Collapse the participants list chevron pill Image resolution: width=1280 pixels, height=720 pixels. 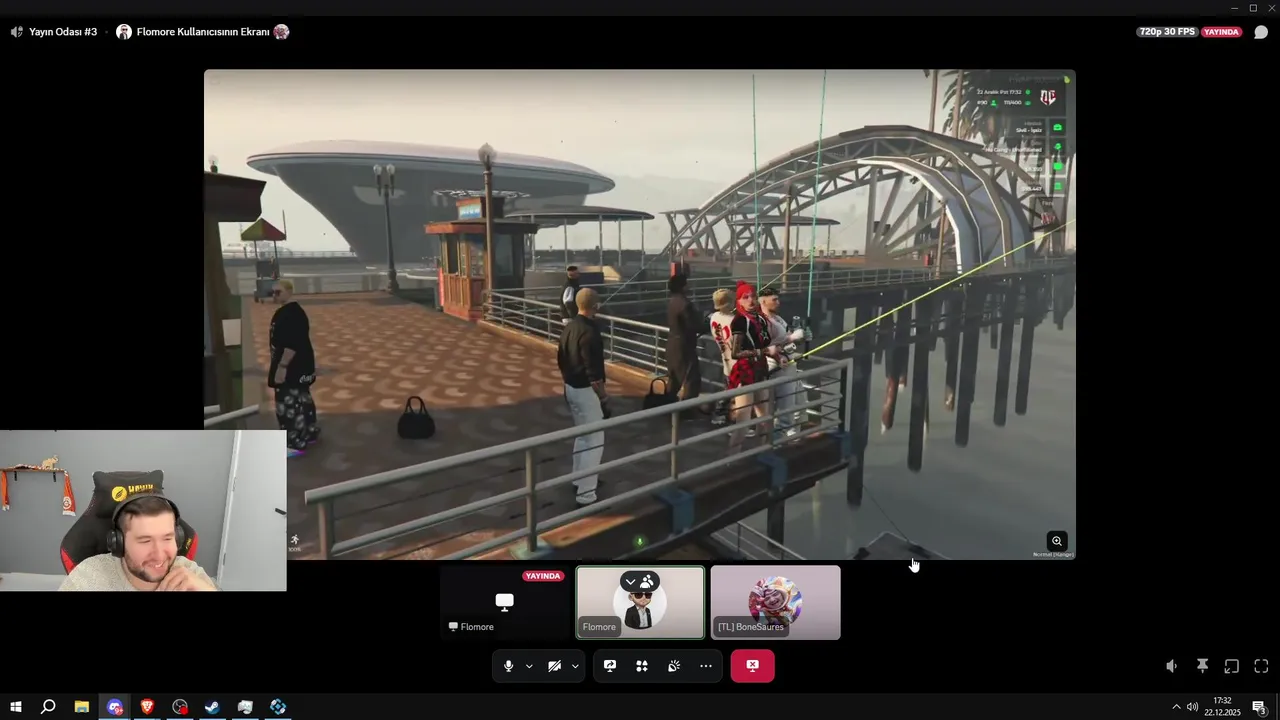pyautogui.click(x=640, y=581)
